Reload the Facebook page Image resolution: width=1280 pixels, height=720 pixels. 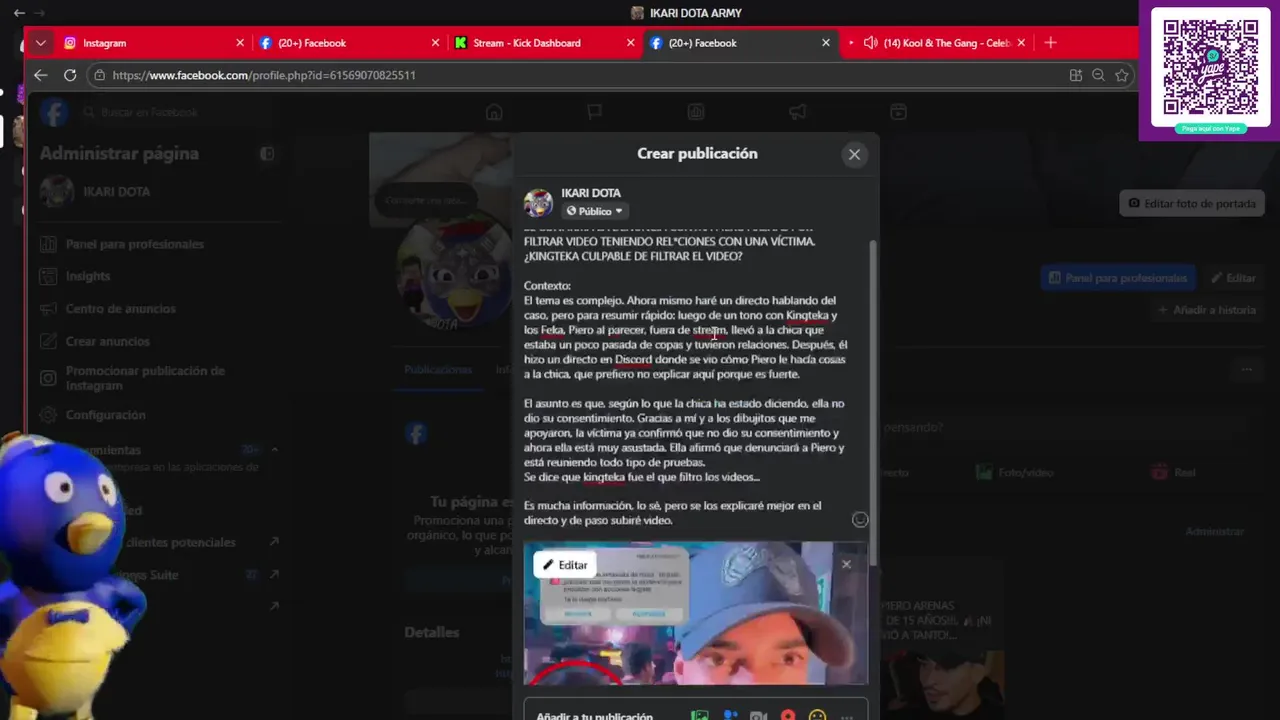[x=70, y=75]
